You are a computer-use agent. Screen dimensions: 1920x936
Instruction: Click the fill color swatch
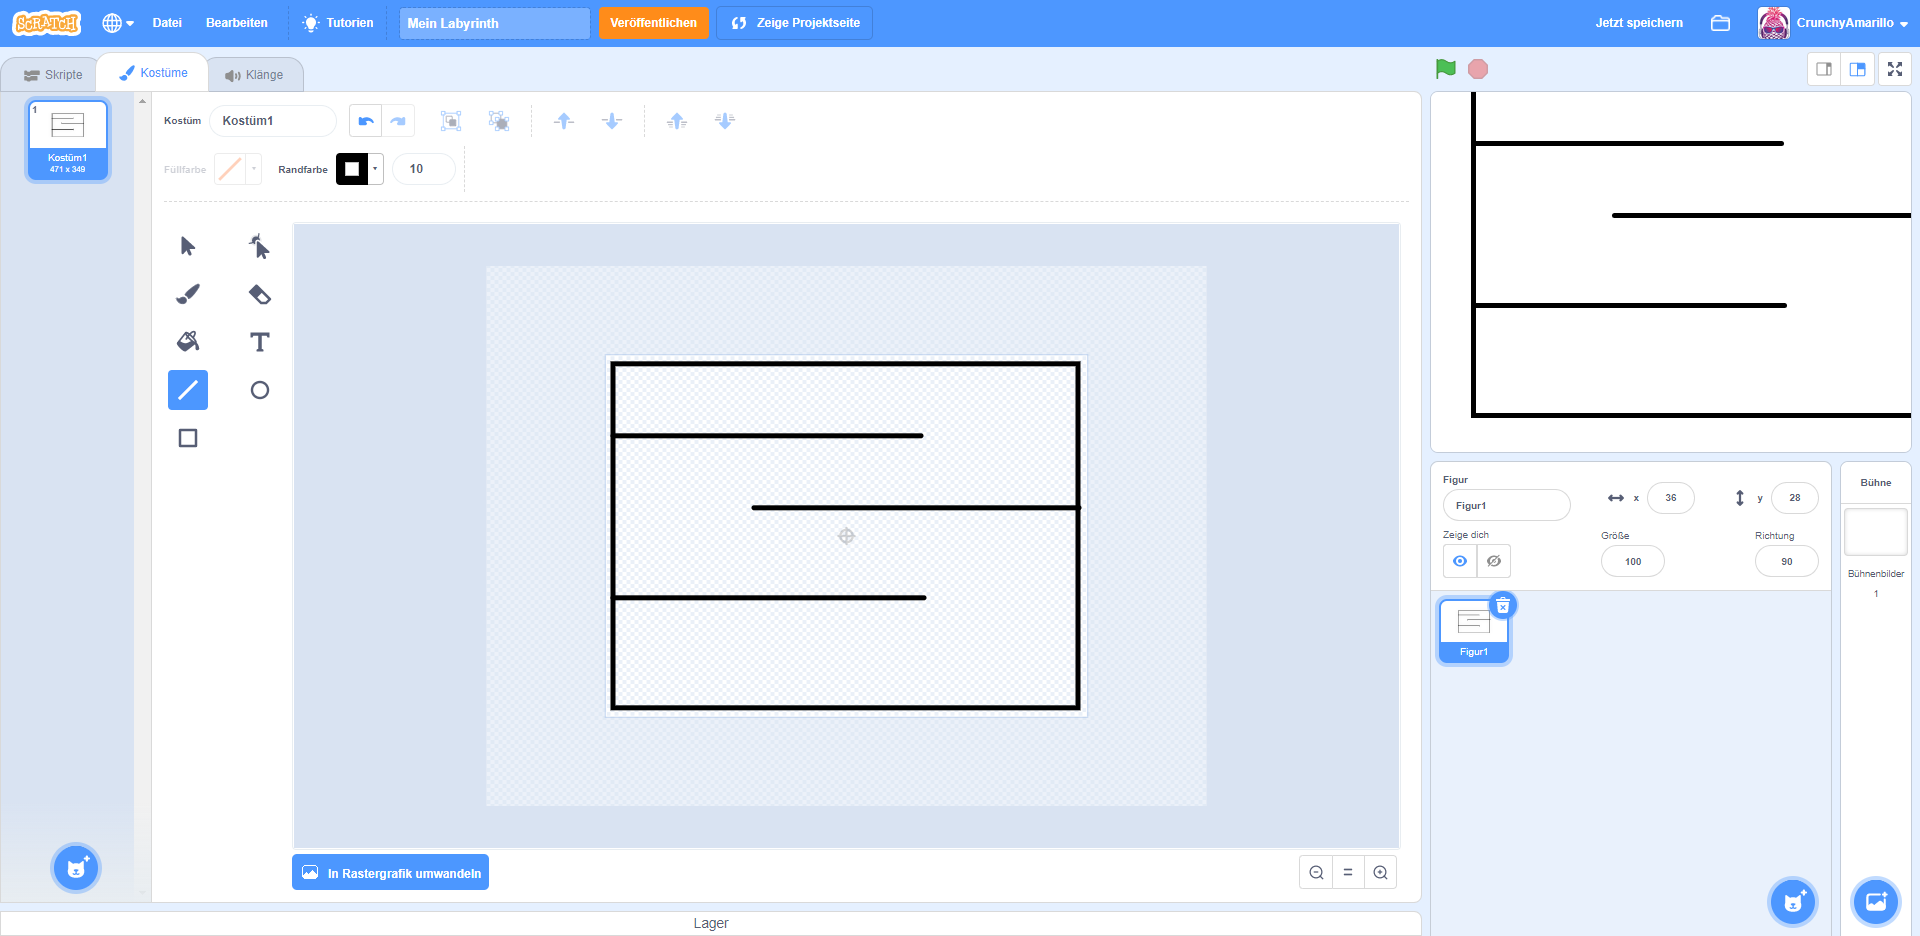(230, 169)
